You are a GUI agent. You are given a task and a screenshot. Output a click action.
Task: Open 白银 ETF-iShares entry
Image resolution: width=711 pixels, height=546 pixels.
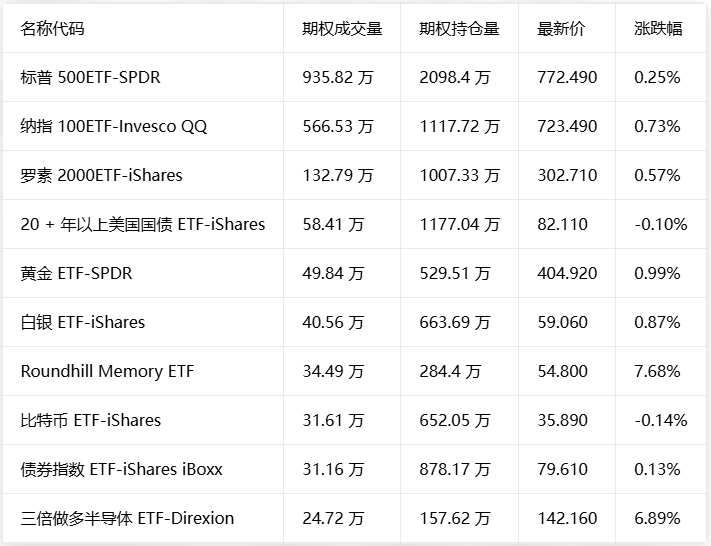tap(354, 322)
